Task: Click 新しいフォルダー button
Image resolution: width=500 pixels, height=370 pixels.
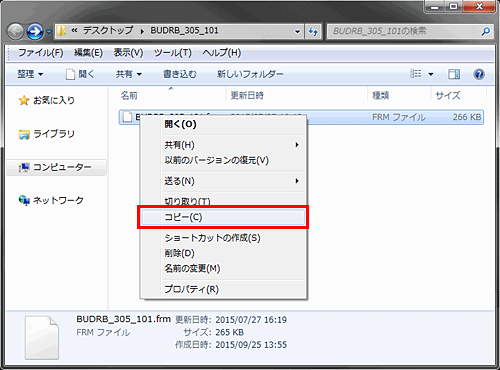Action: point(250,74)
